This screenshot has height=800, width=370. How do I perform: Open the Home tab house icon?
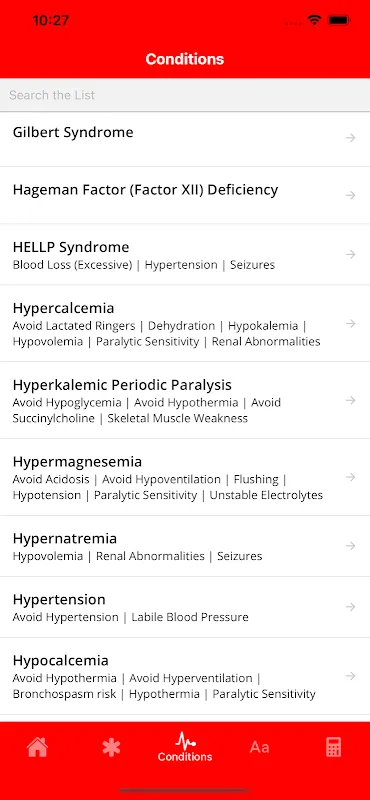37,747
